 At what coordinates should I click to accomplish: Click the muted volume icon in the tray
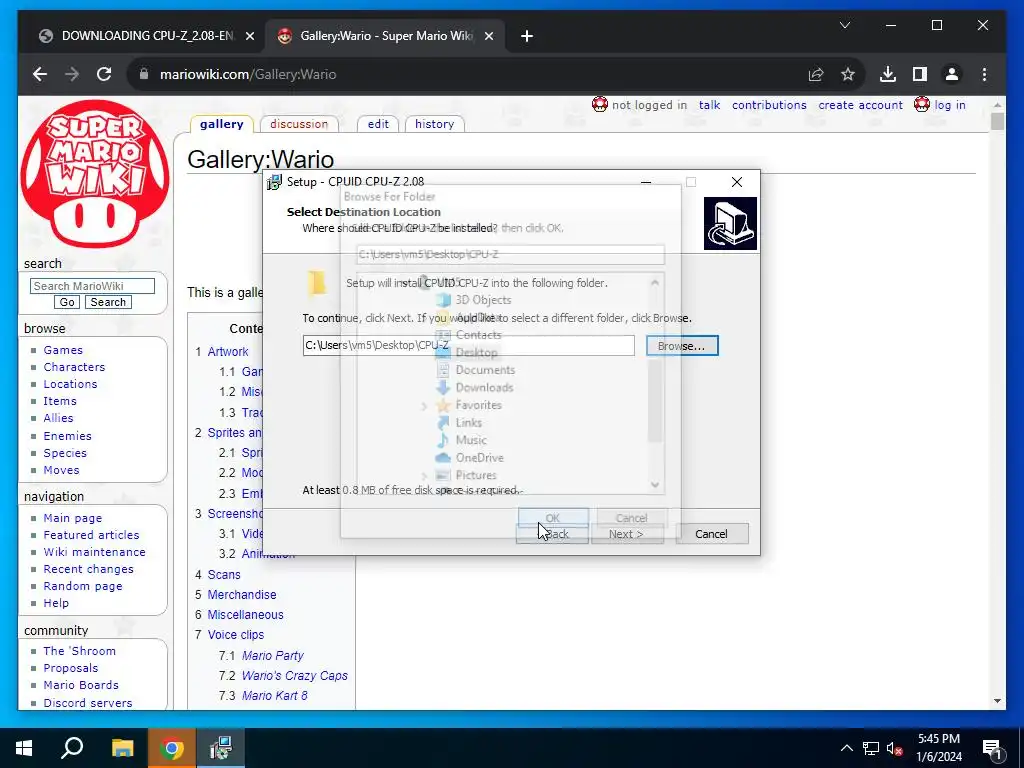895,748
